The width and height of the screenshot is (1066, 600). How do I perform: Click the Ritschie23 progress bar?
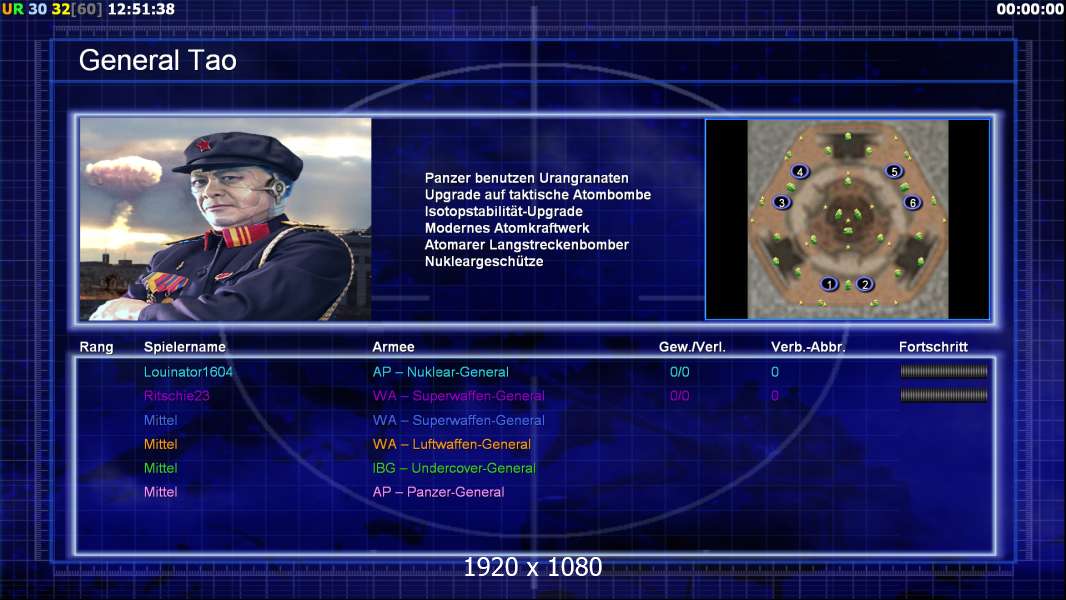[x=944, y=395]
